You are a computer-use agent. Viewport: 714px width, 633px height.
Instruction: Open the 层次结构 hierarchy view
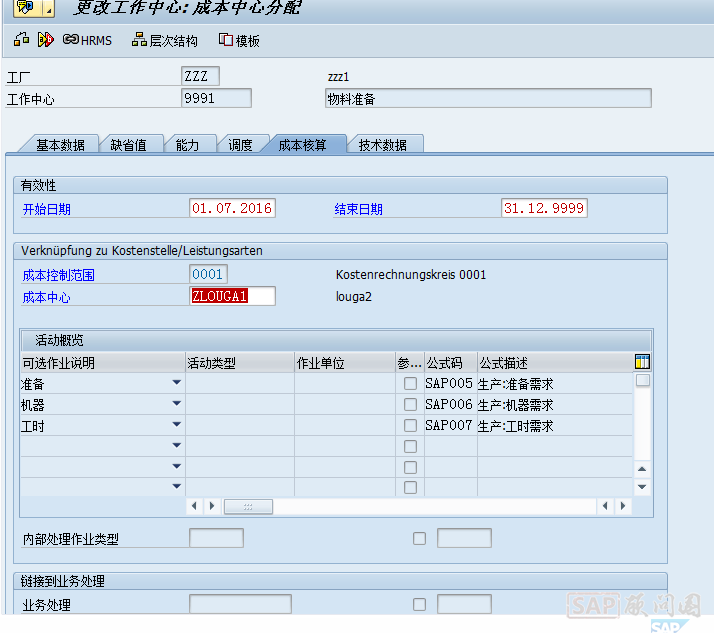(165, 40)
